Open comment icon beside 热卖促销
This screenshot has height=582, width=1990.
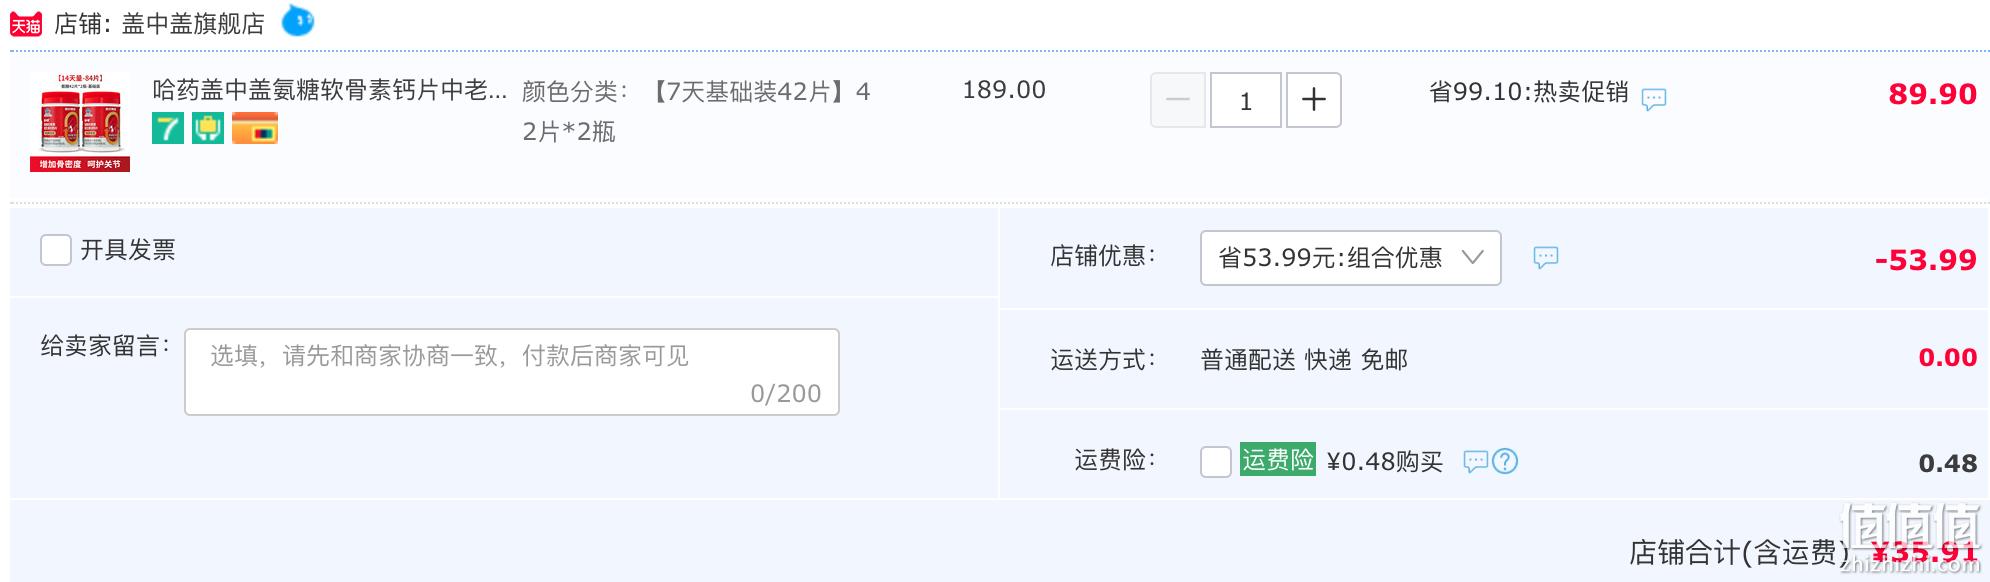pos(1654,99)
